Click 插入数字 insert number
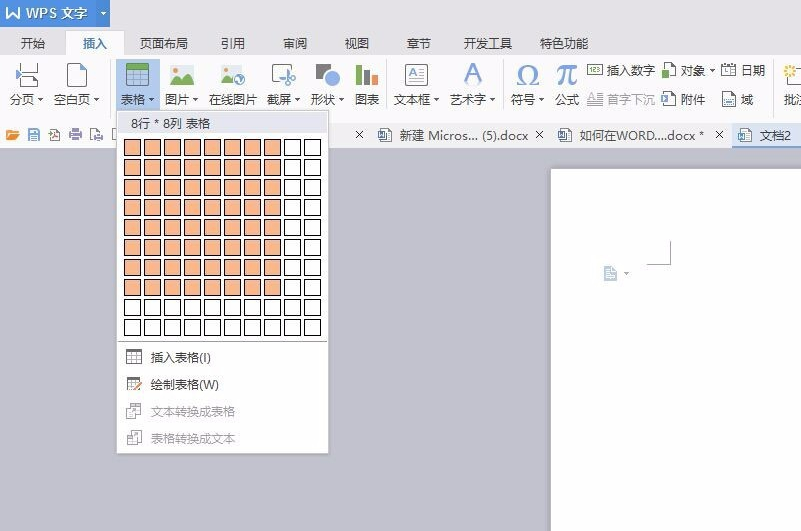This screenshot has width=801, height=531. [621, 70]
